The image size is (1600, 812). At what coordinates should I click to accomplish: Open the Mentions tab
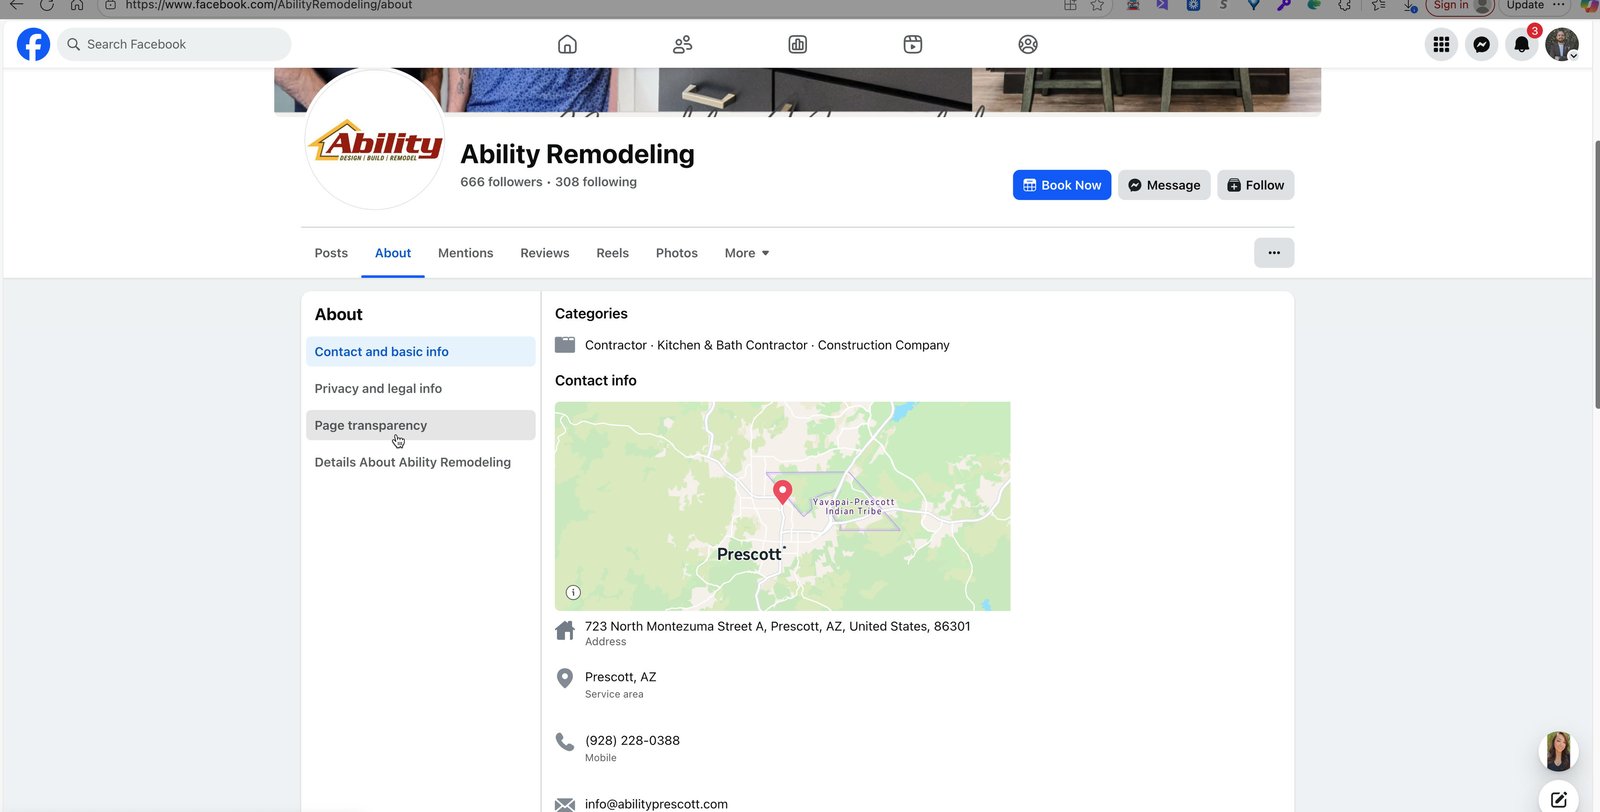[x=466, y=253]
